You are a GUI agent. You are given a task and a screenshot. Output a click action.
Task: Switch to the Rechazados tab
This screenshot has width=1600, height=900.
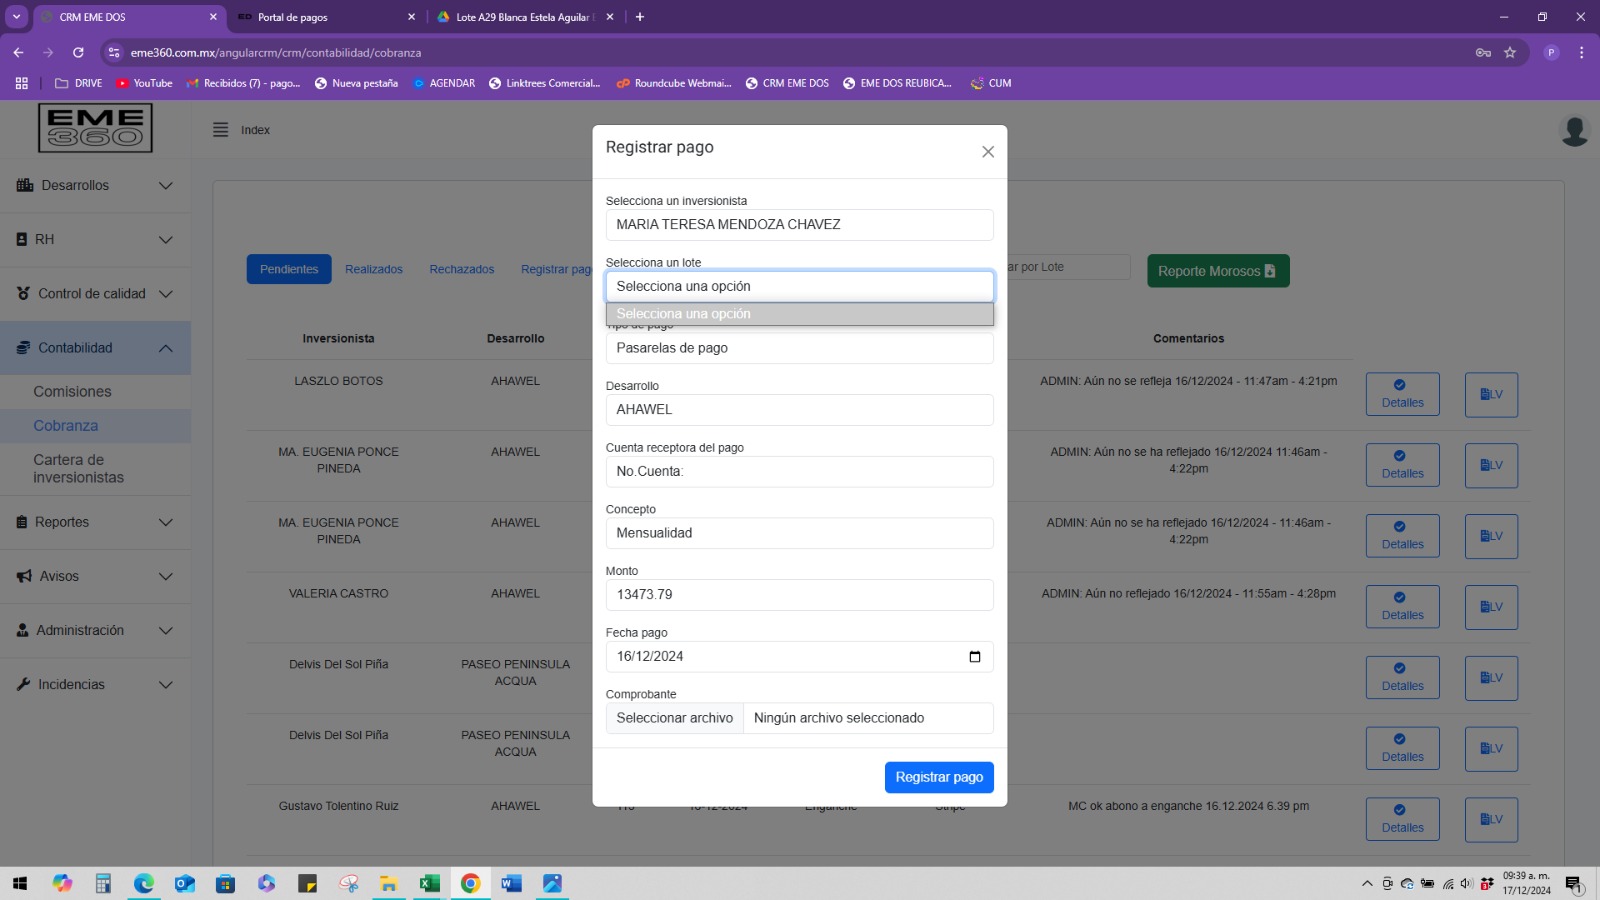[461, 270]
